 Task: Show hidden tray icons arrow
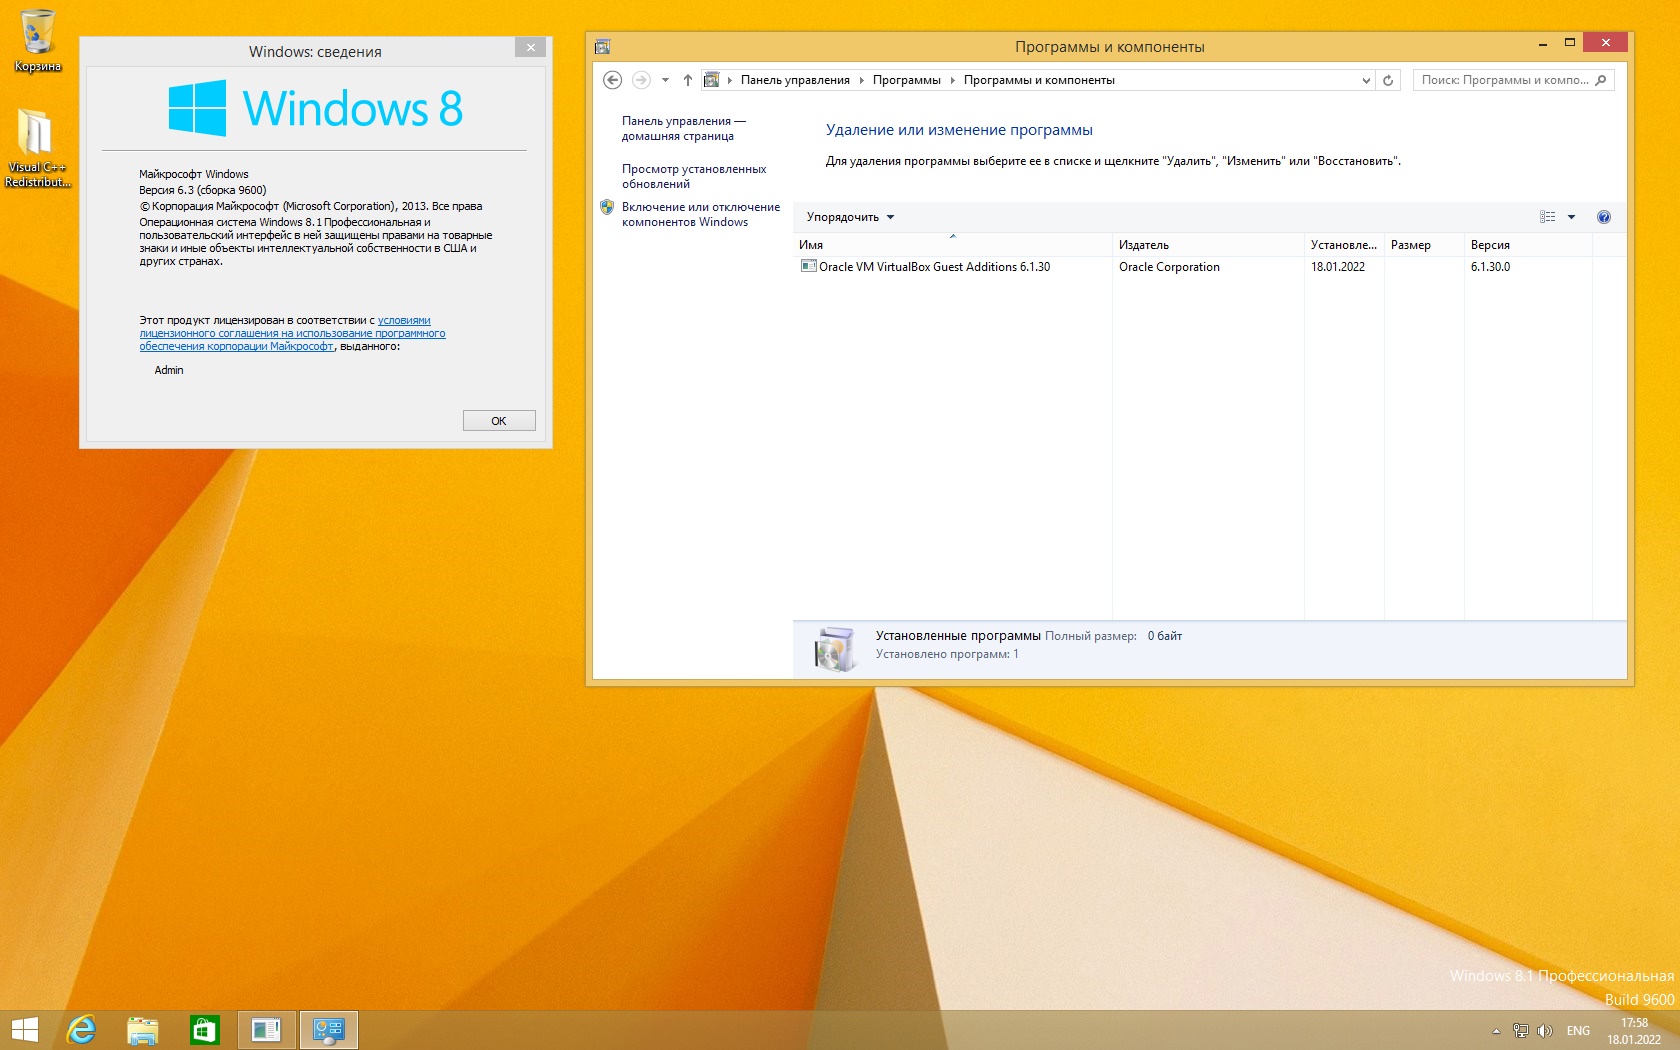(1496, 1031)
